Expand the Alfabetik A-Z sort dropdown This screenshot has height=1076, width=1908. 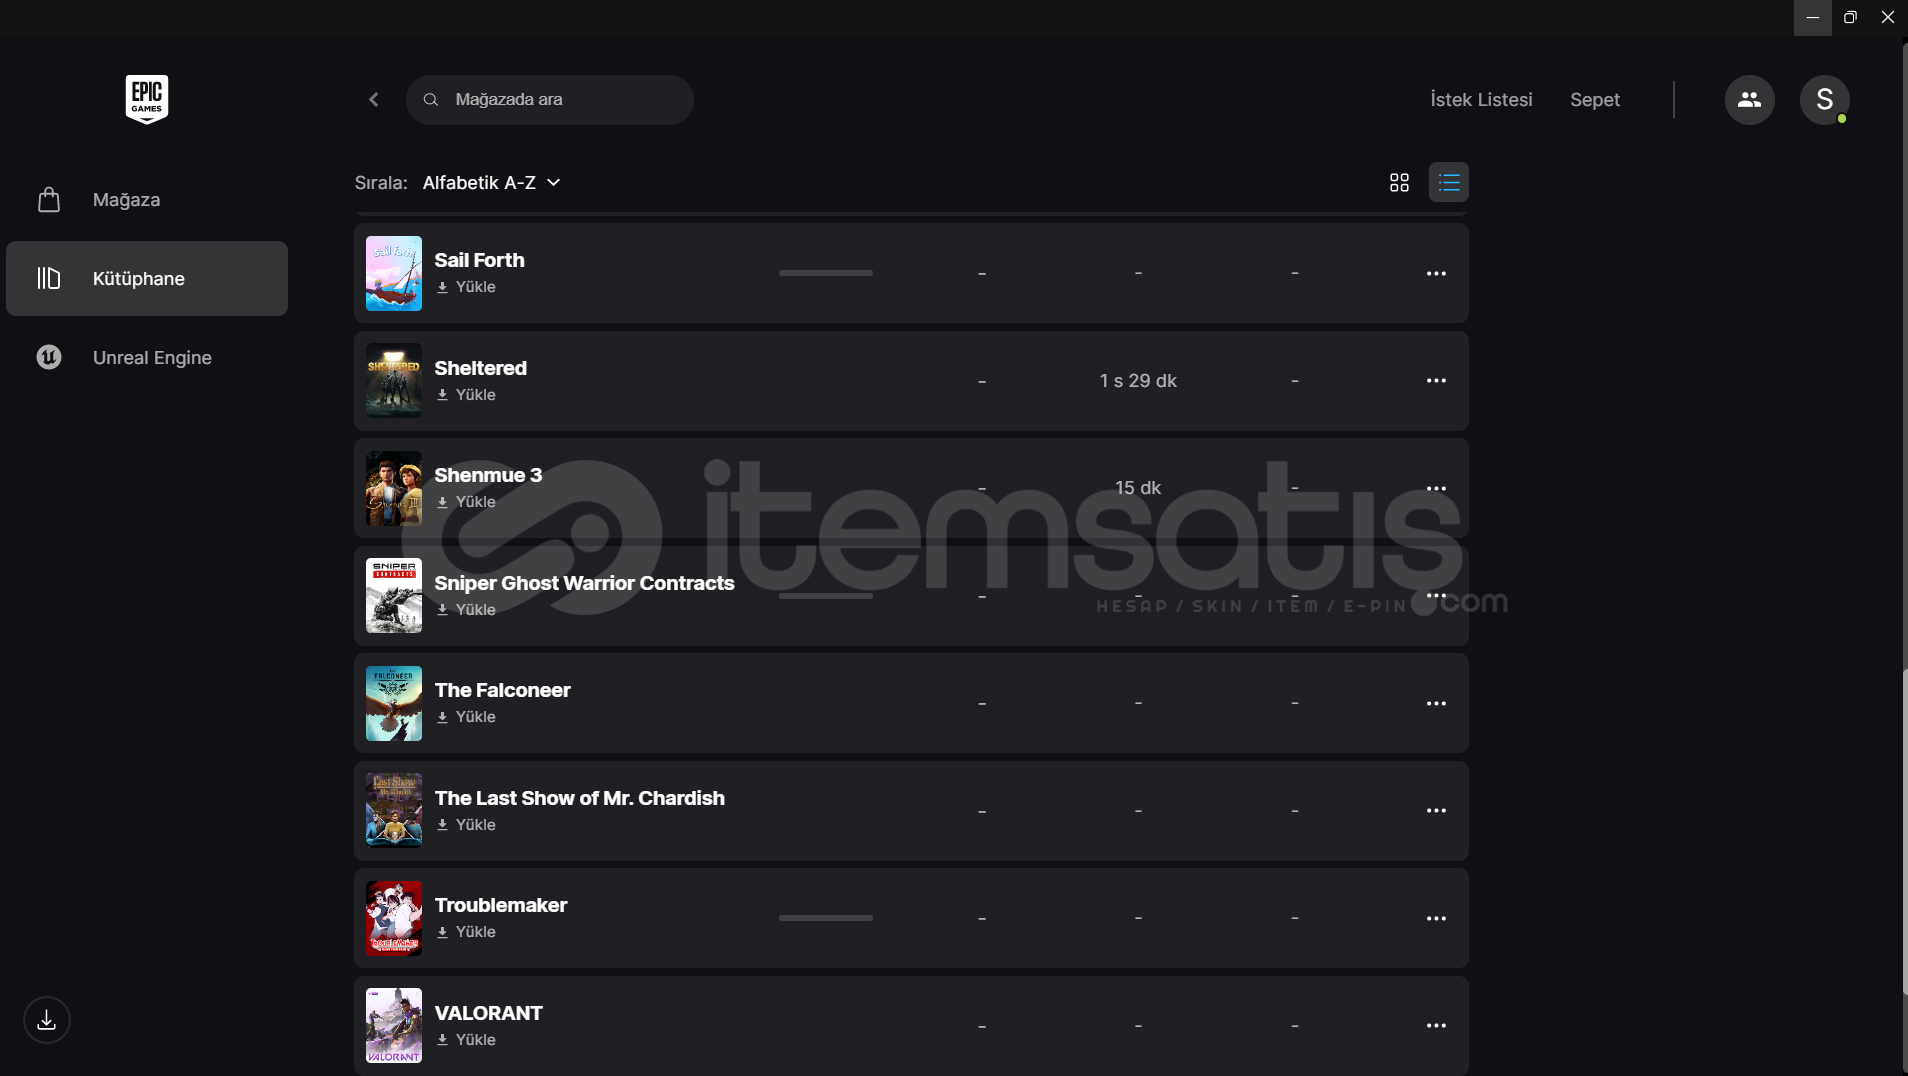[x=491, y=182]
